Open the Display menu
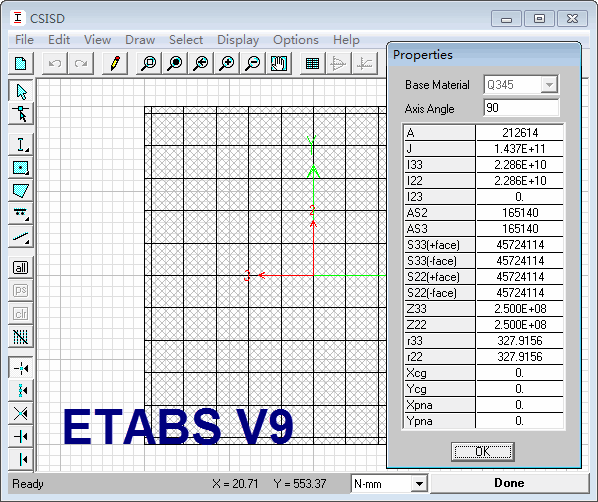 [238, 40]
